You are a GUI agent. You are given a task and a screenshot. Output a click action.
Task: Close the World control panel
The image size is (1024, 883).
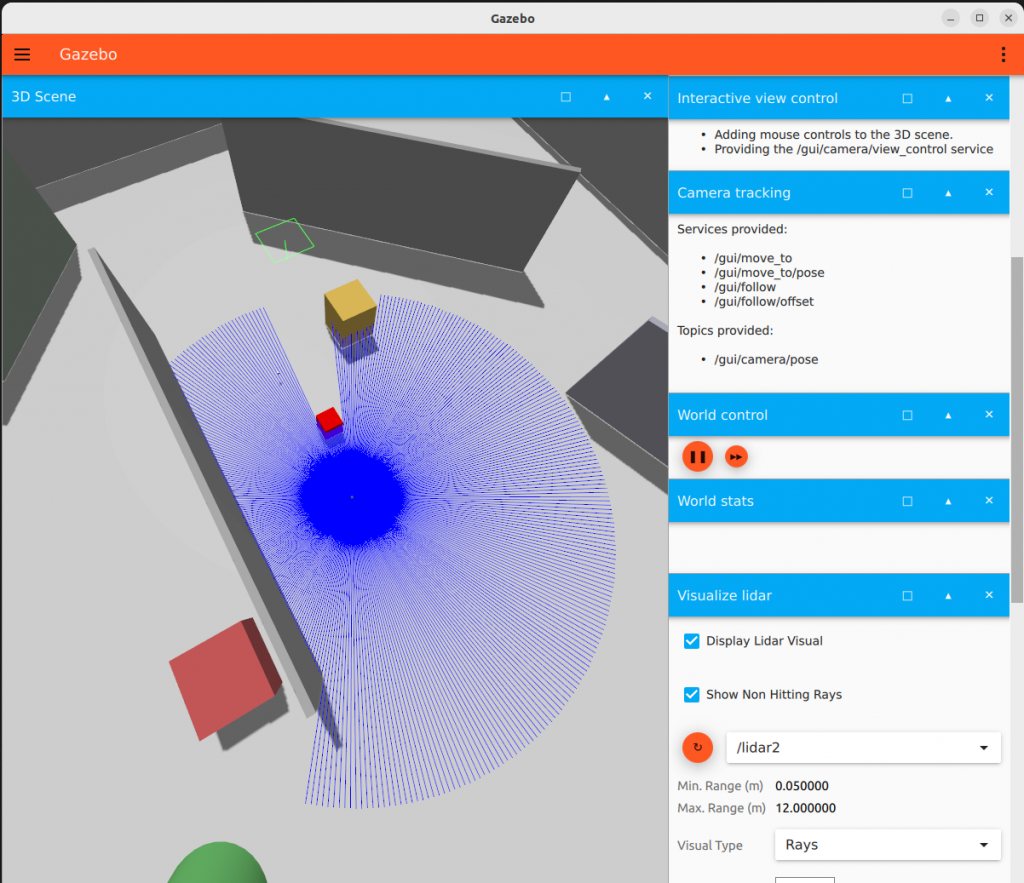click(x=989, y=415)
